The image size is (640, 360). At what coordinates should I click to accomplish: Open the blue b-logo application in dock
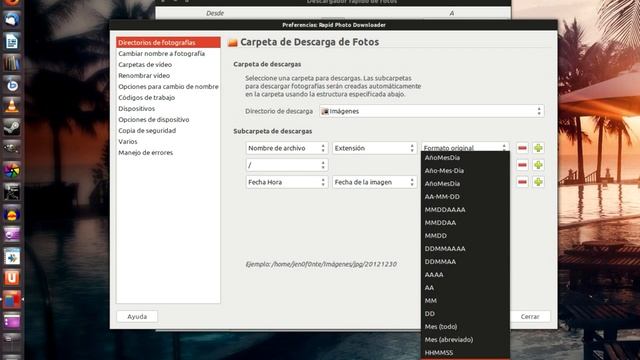[x=11, y=84]
